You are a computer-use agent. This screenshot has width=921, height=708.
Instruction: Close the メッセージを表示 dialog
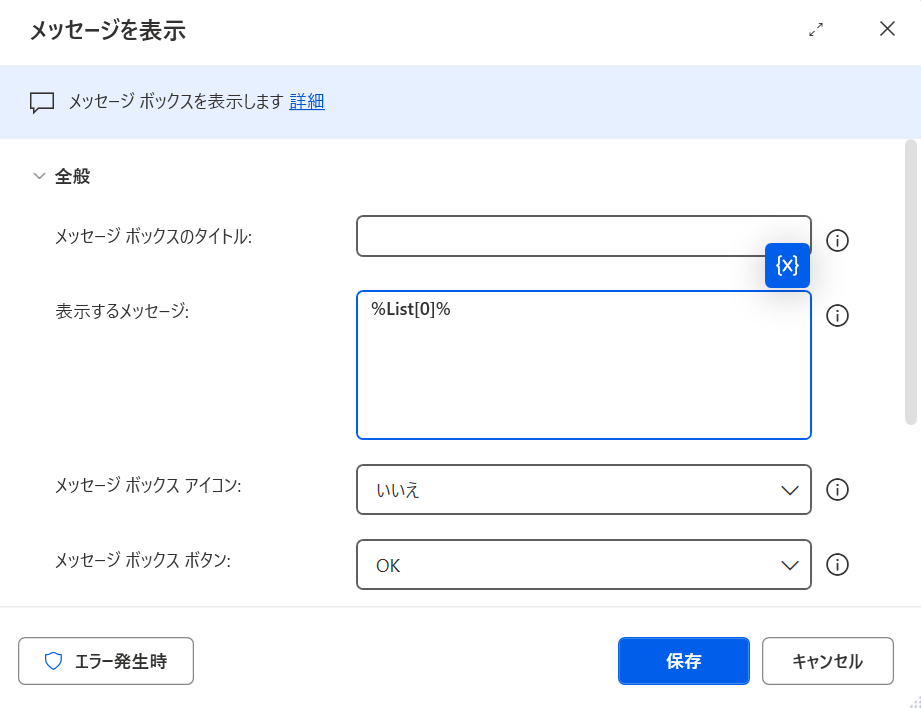(886, 29)
